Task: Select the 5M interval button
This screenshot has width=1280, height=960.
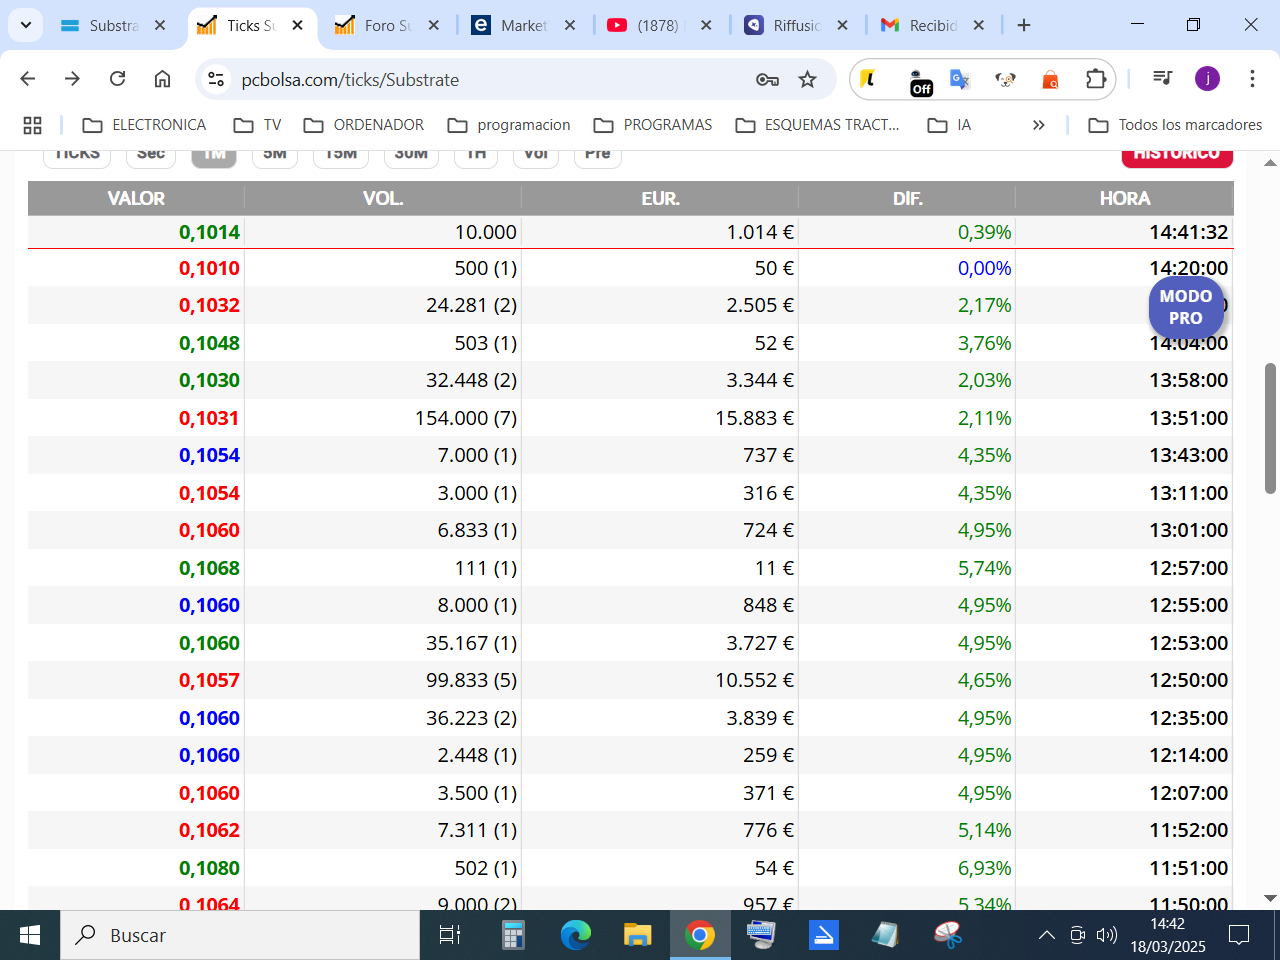Action: [275, 155]
